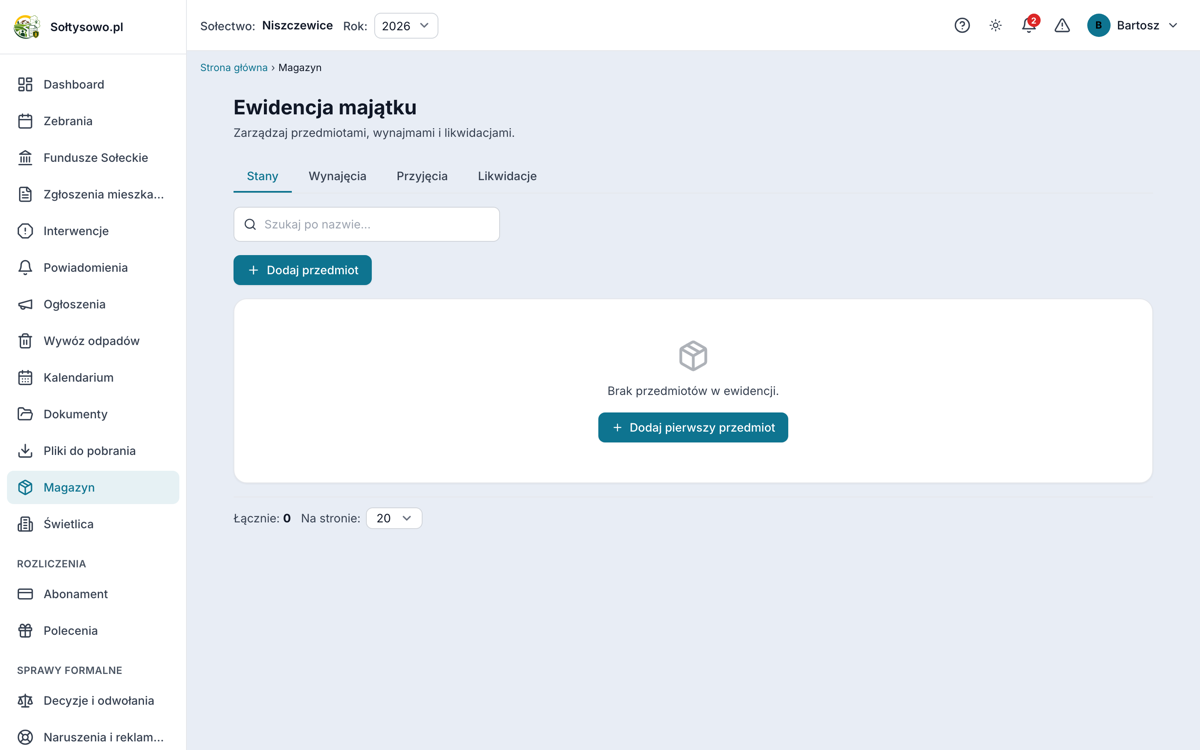Toggle the sun theme icon
1200x750 pixels.
pos(996,26)
